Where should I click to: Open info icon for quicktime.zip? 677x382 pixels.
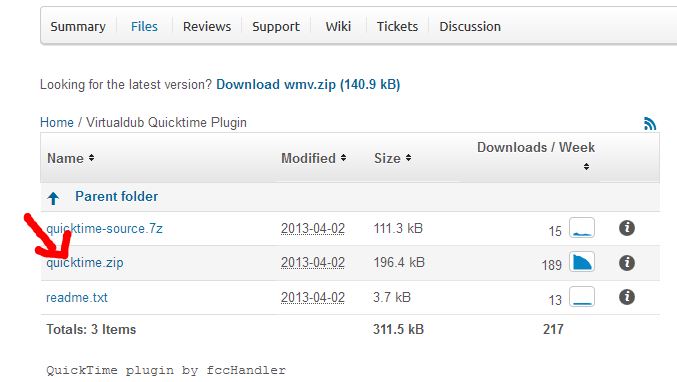pyautogui.click(x=626, y=262)
